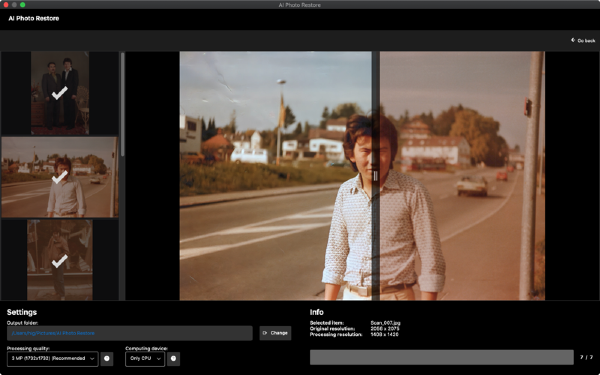600x375 pixels.
Task: Click the output folder path field
Action: [130, 333]
